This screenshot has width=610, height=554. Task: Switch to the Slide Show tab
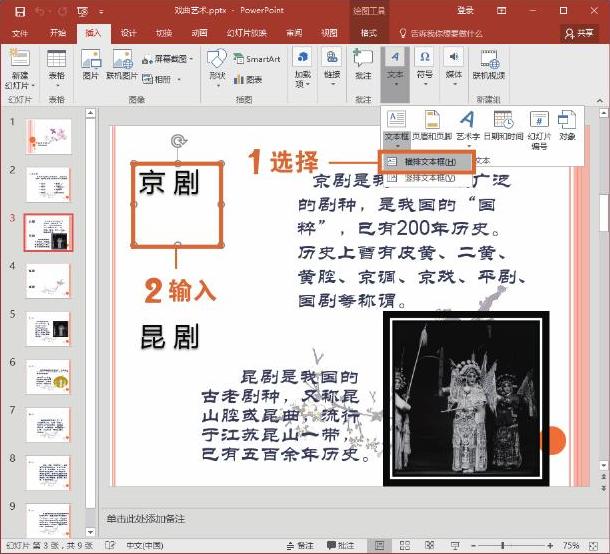pyautogui.click(x=247, y=33)
